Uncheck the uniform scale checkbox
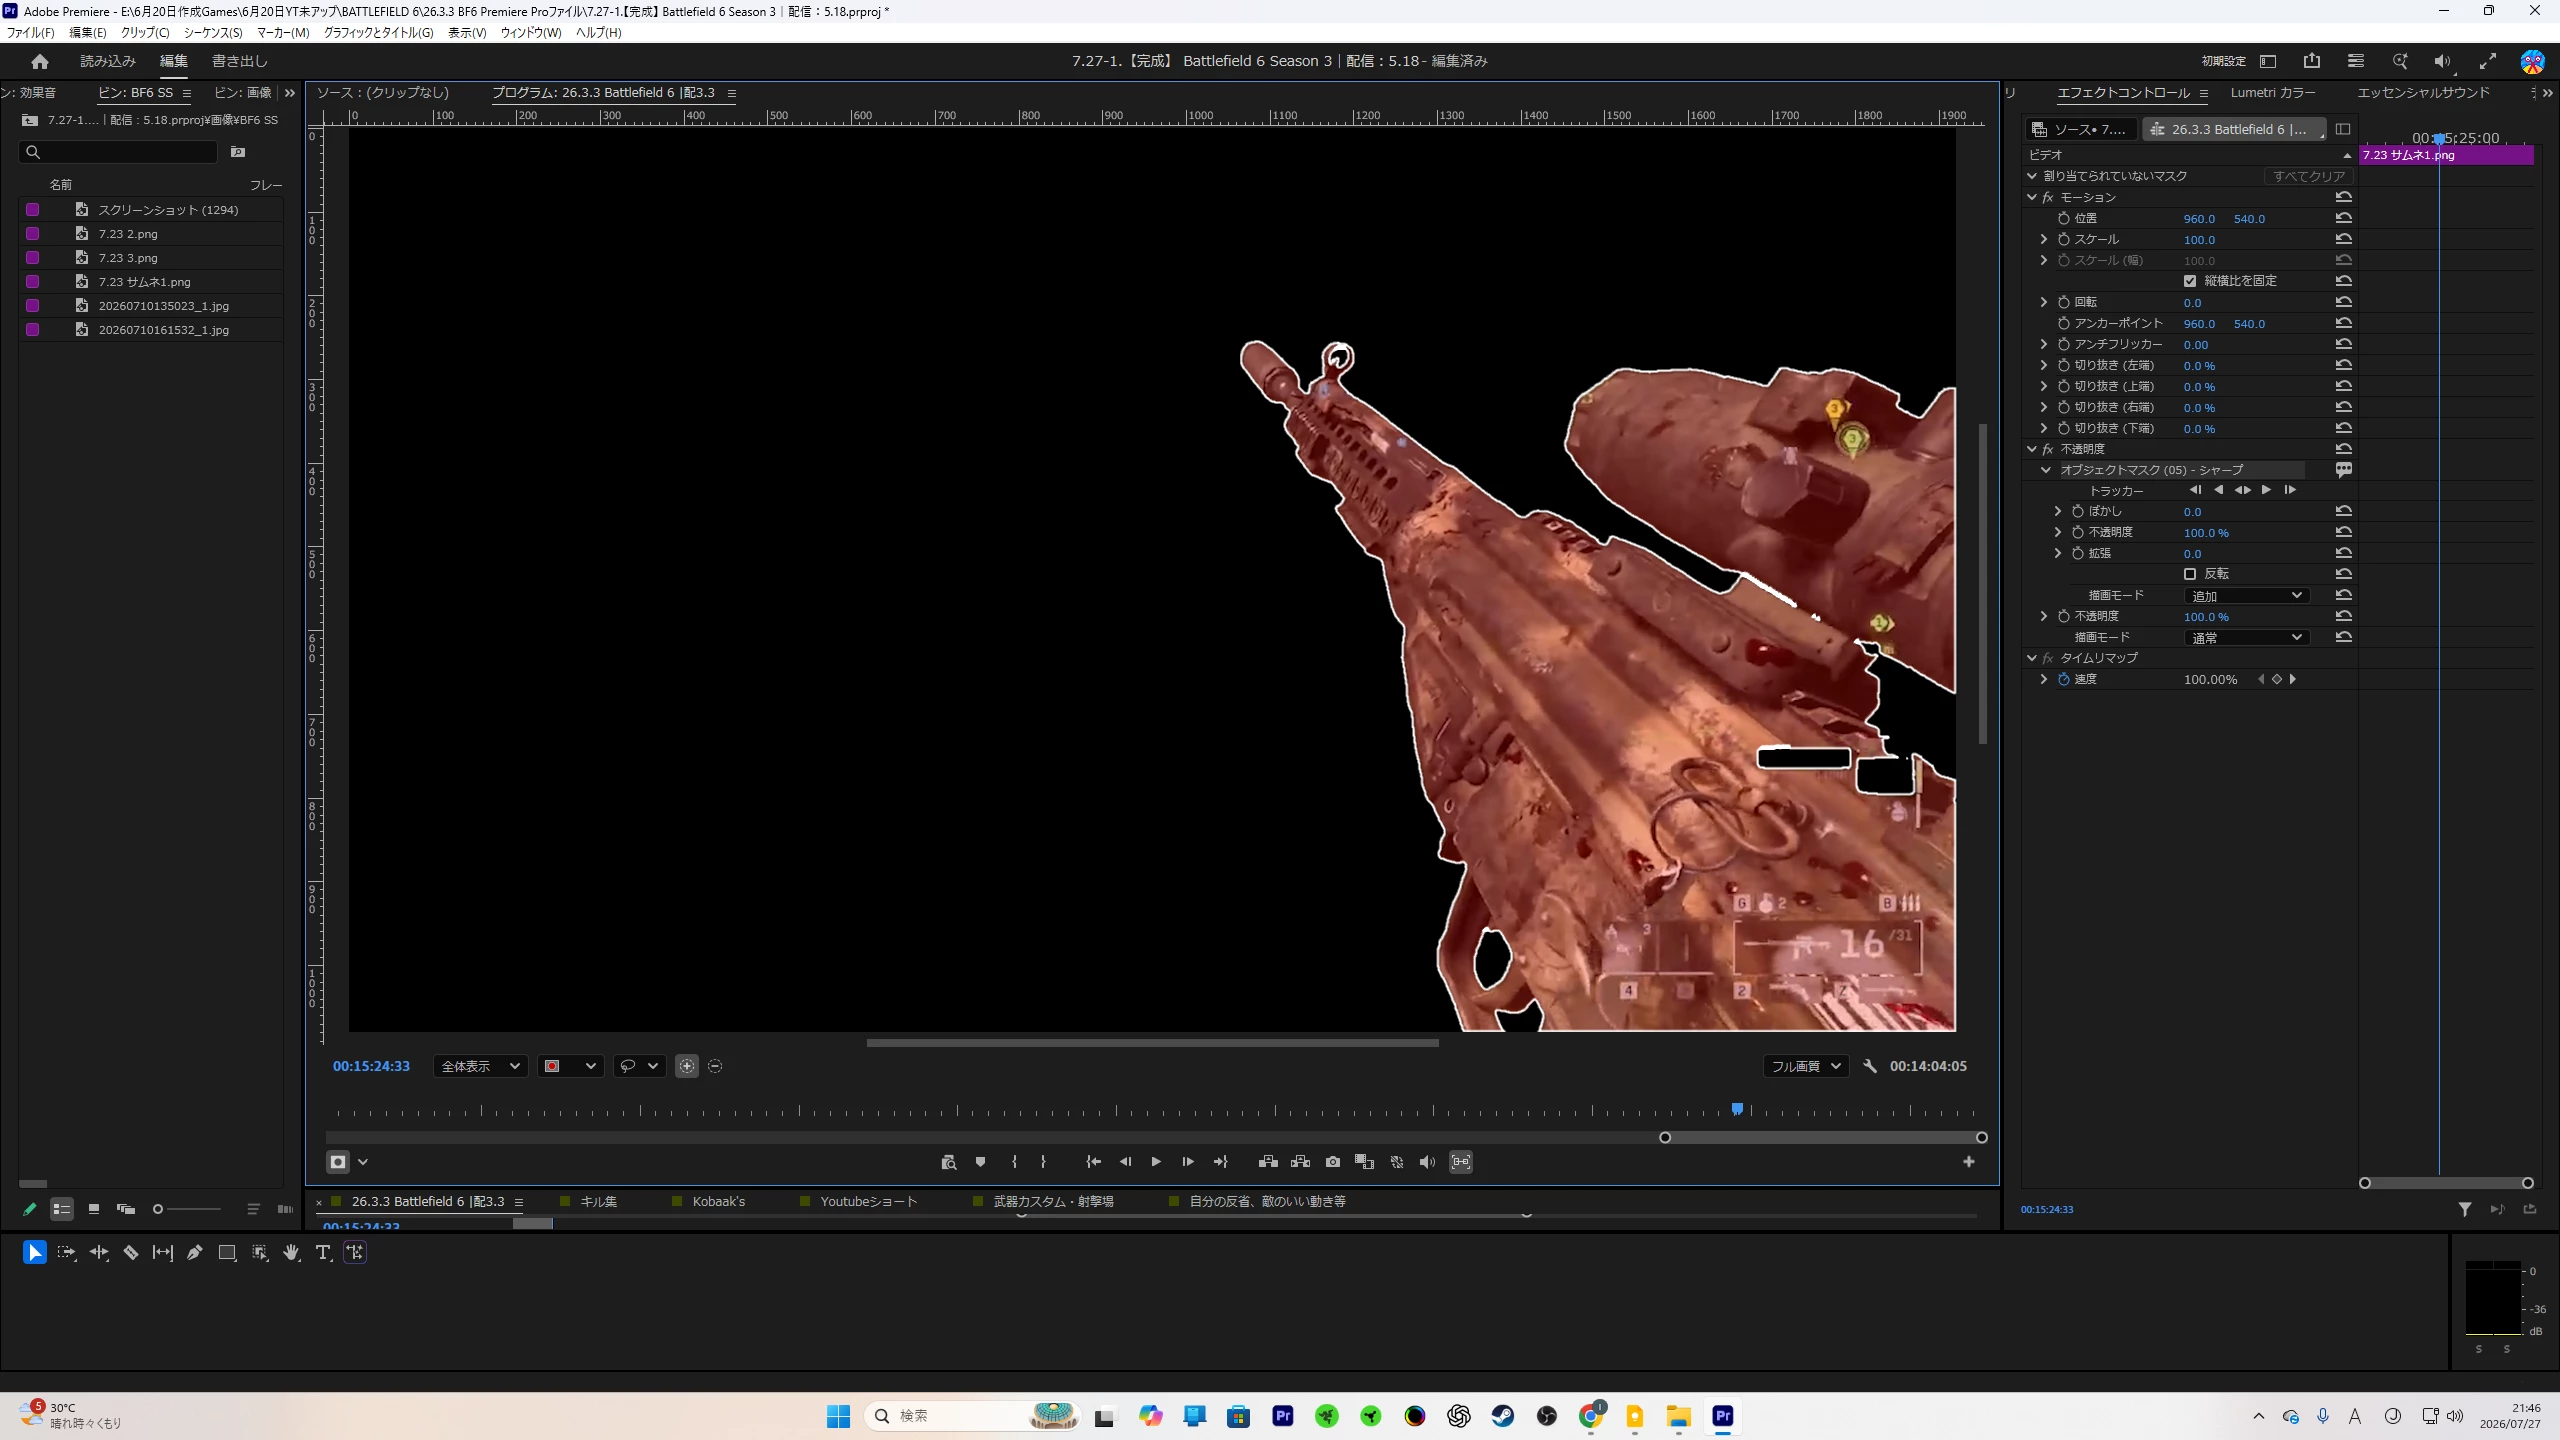This screenshot has height=1440, width=2560. tap(2190, 281)
